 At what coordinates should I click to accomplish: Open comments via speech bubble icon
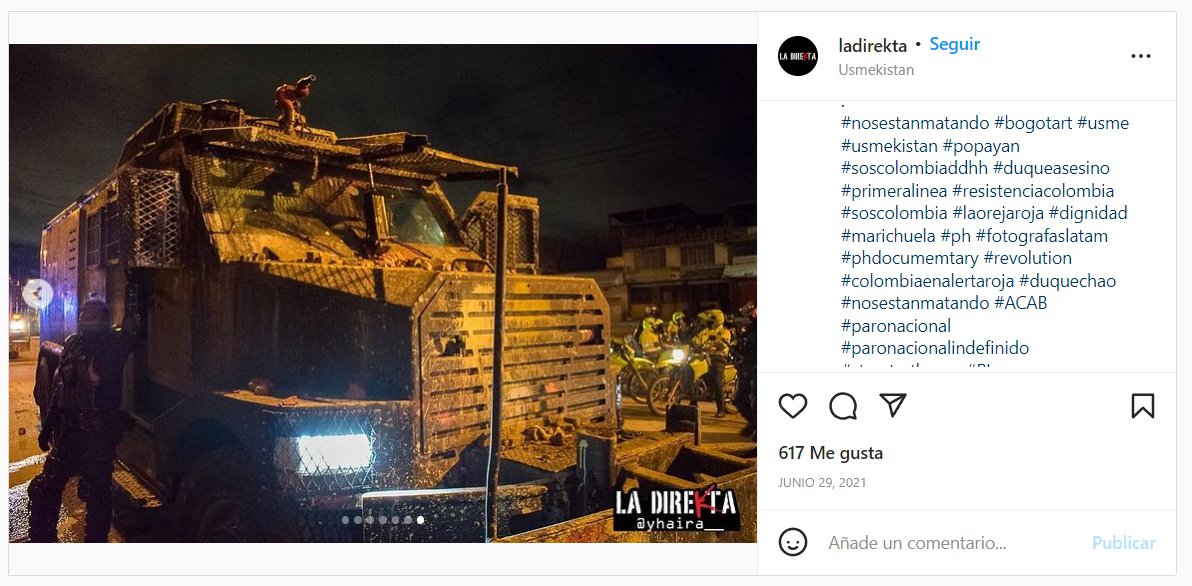coord(843,406)
